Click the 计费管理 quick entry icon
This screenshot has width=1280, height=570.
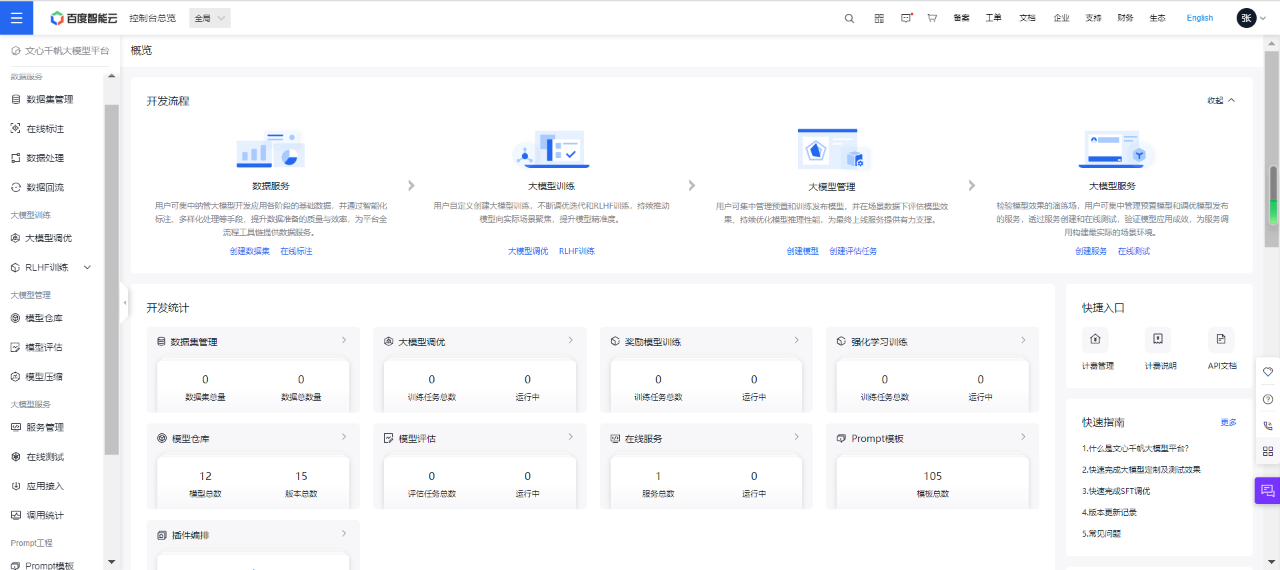coord(1097,338)
